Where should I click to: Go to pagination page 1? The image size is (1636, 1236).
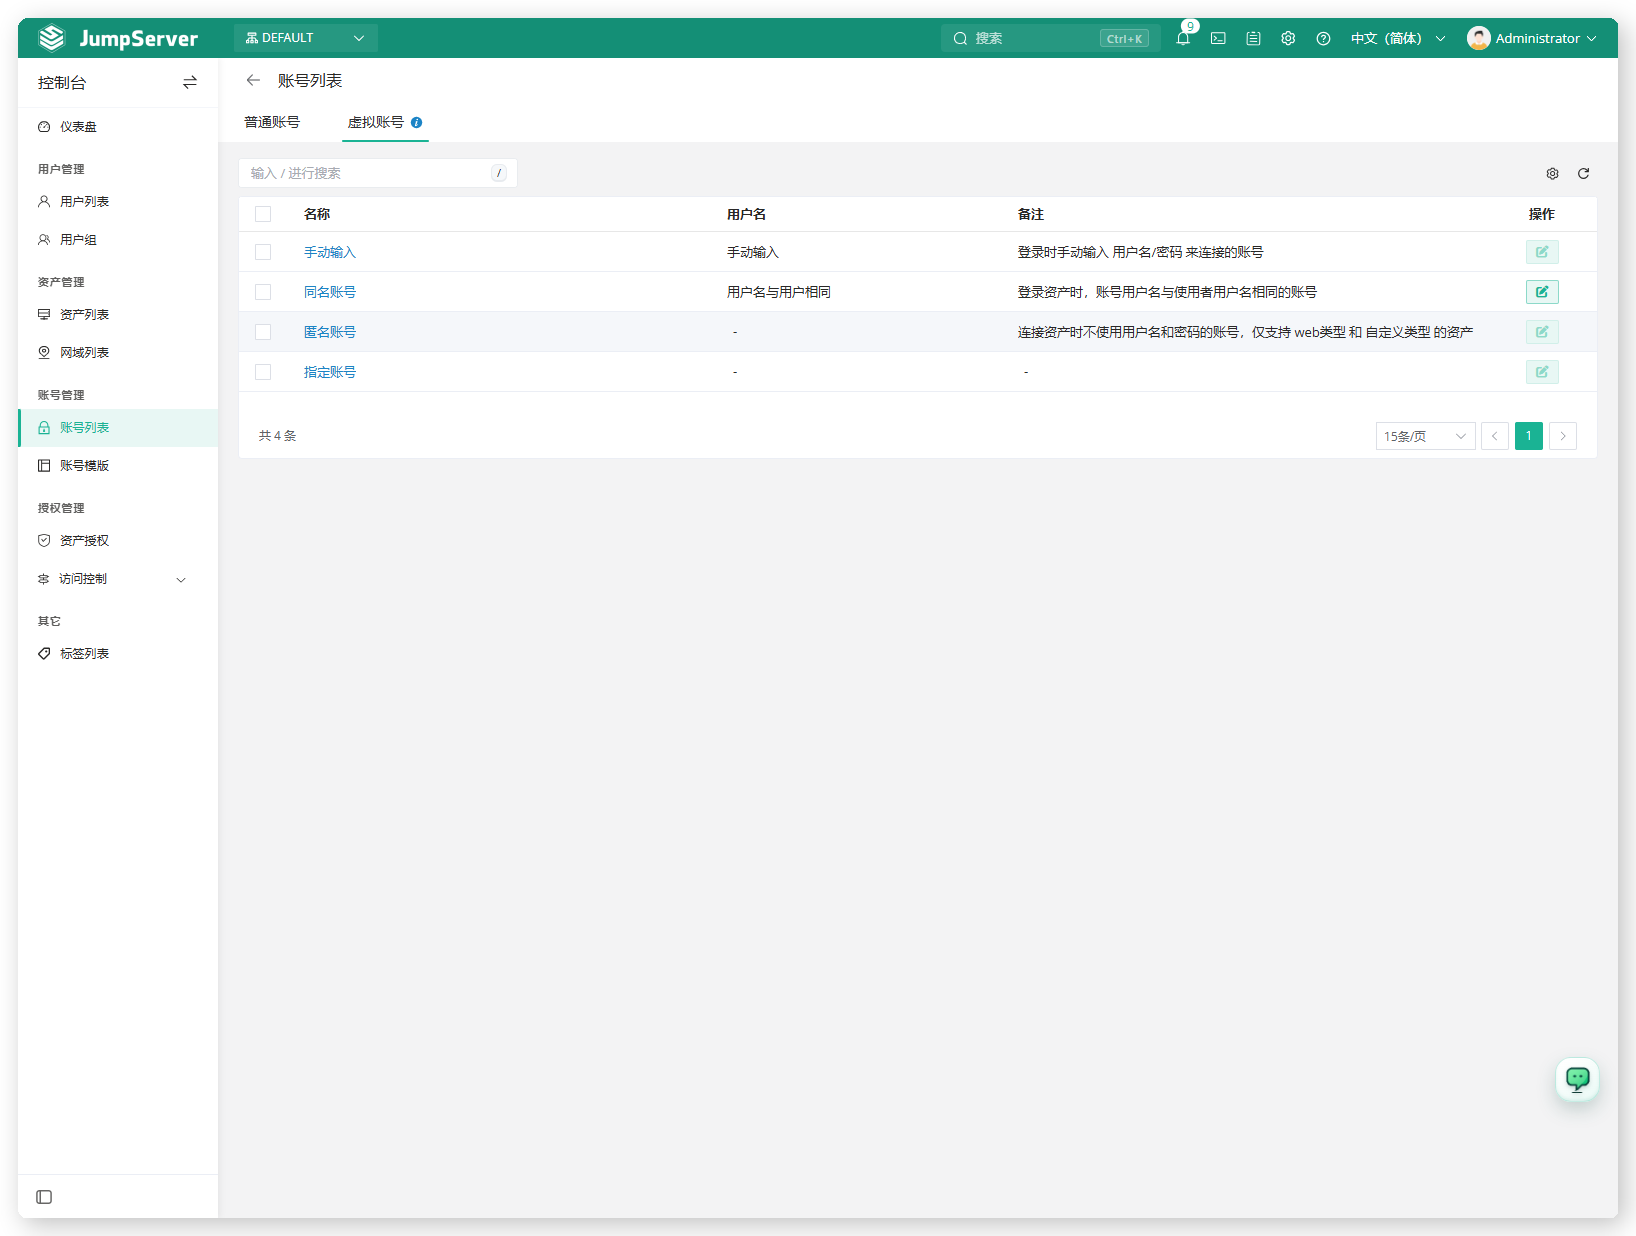coord(1529,436)
